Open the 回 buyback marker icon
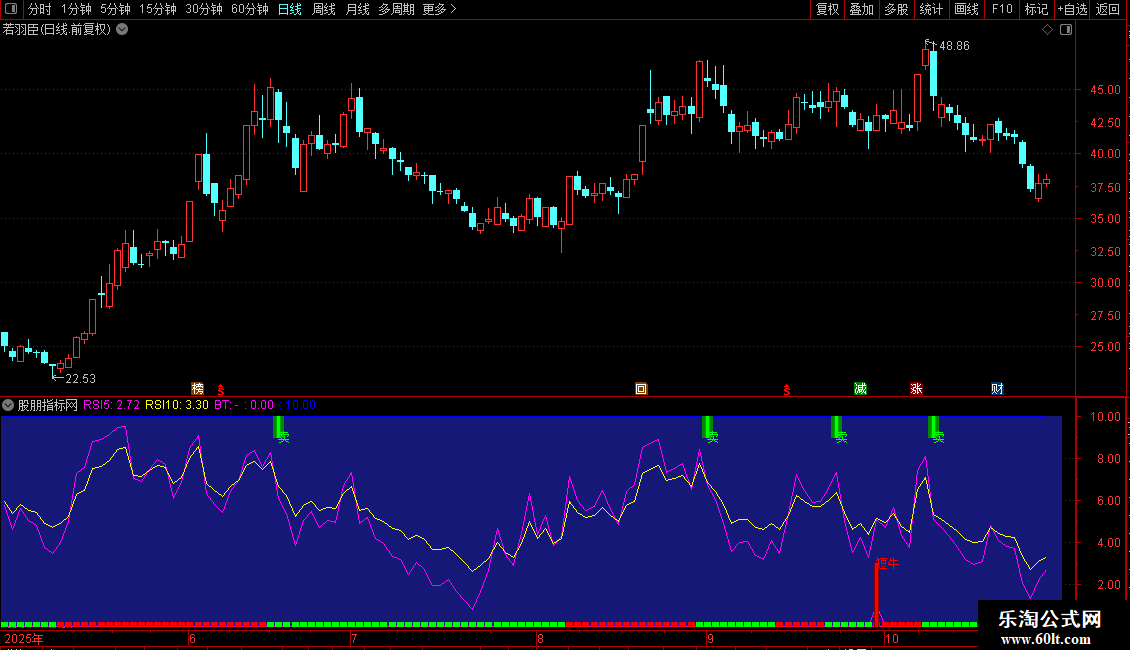 click(x=641, y=389)
